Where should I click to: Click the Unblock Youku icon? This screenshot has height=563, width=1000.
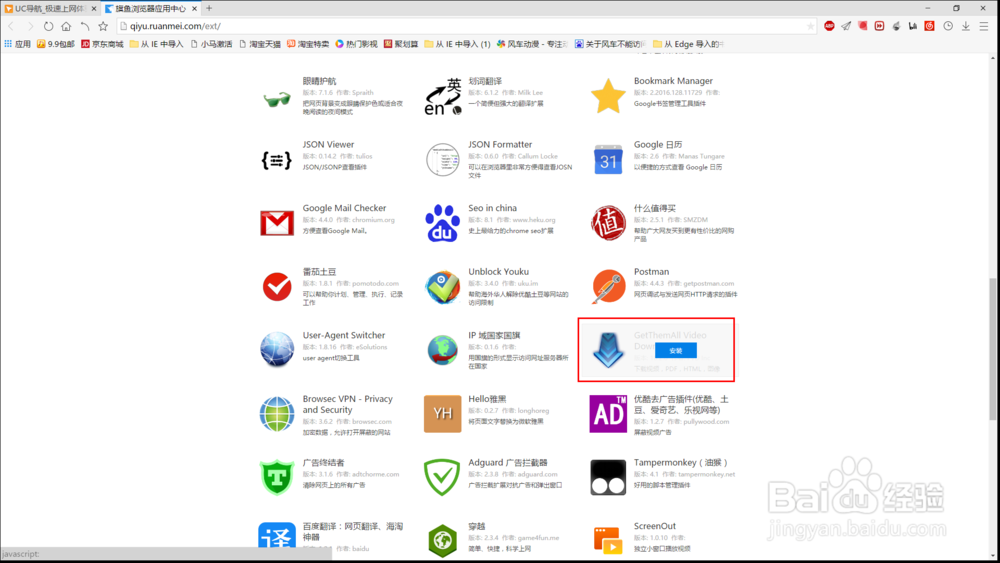(443, 287)
